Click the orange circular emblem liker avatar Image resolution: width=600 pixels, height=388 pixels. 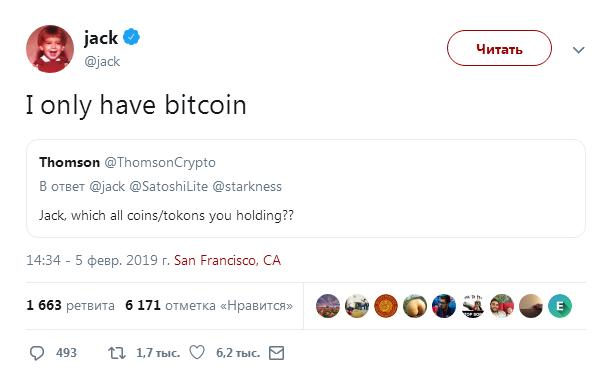coord(386,306)
